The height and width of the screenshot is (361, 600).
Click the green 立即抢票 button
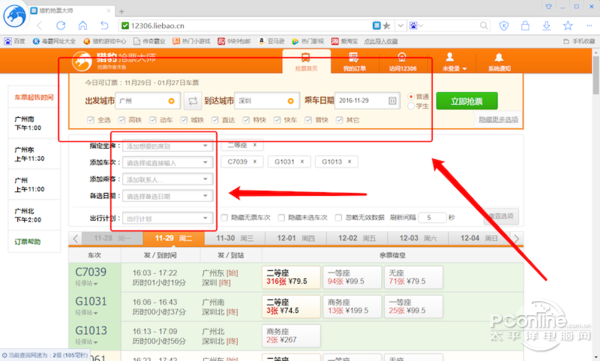tap(467, 101)
